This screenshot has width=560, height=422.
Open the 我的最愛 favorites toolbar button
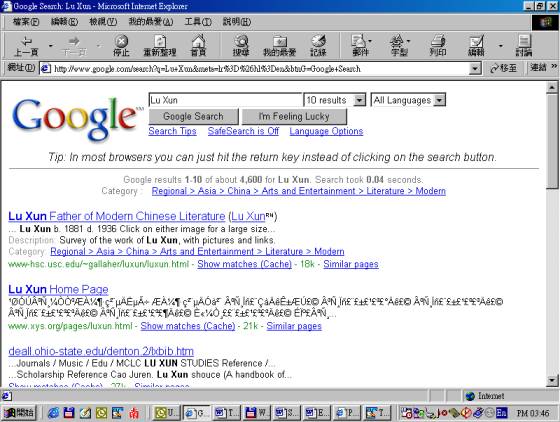pos(280,46)
